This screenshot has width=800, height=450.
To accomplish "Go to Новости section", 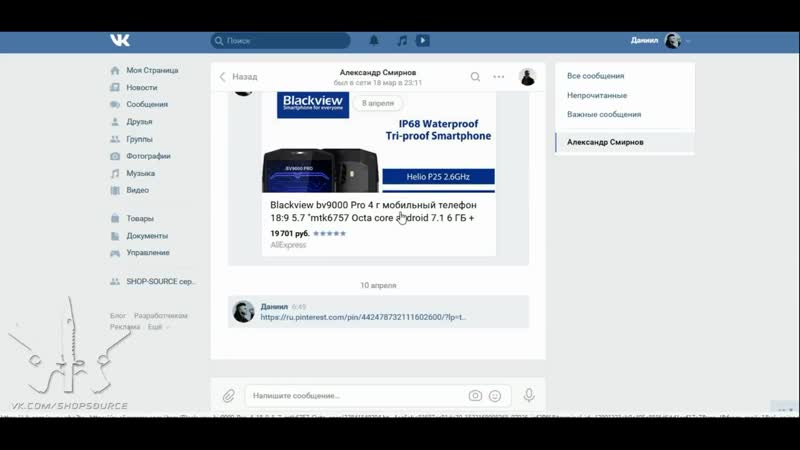I will coord(142,87).
